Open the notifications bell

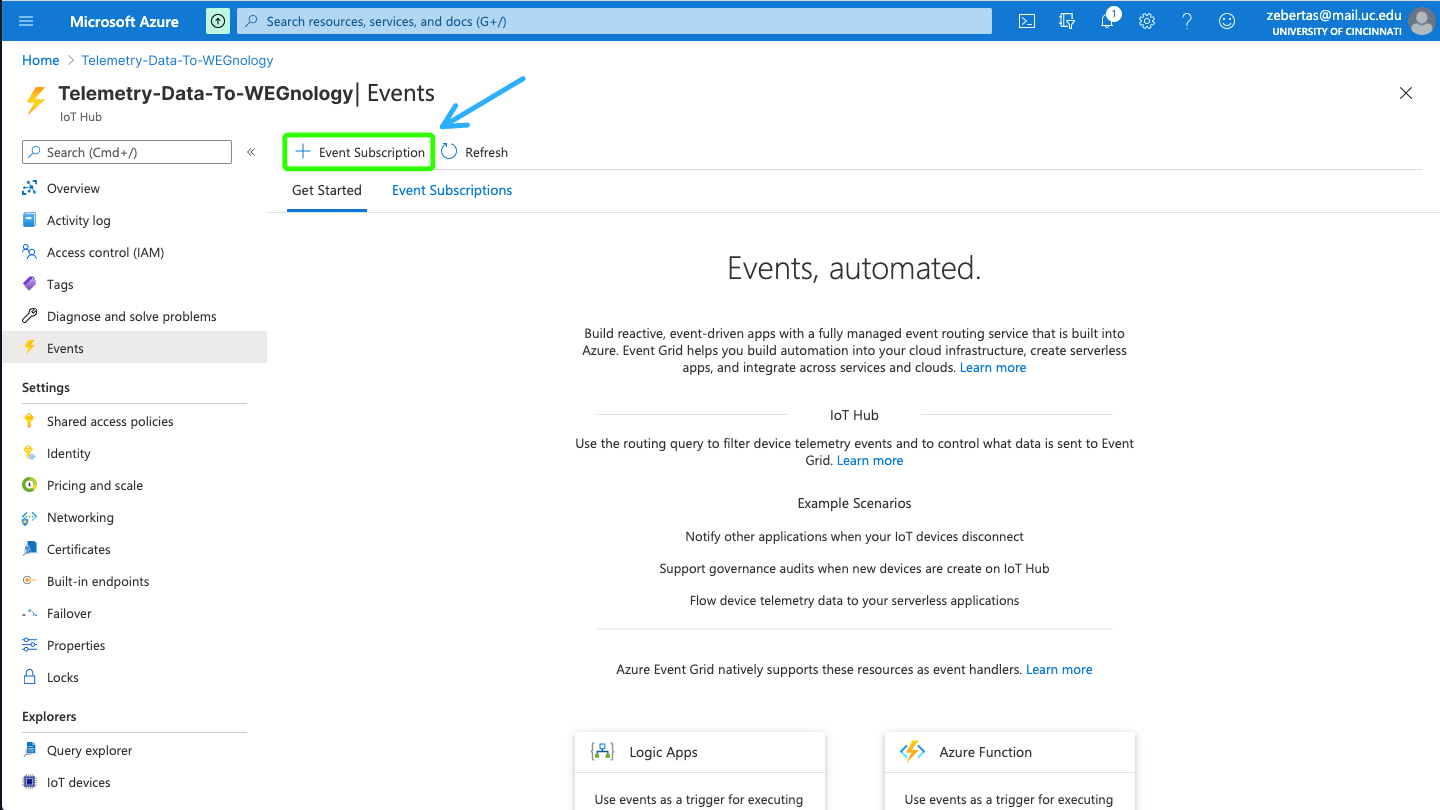pos(1107,20)
